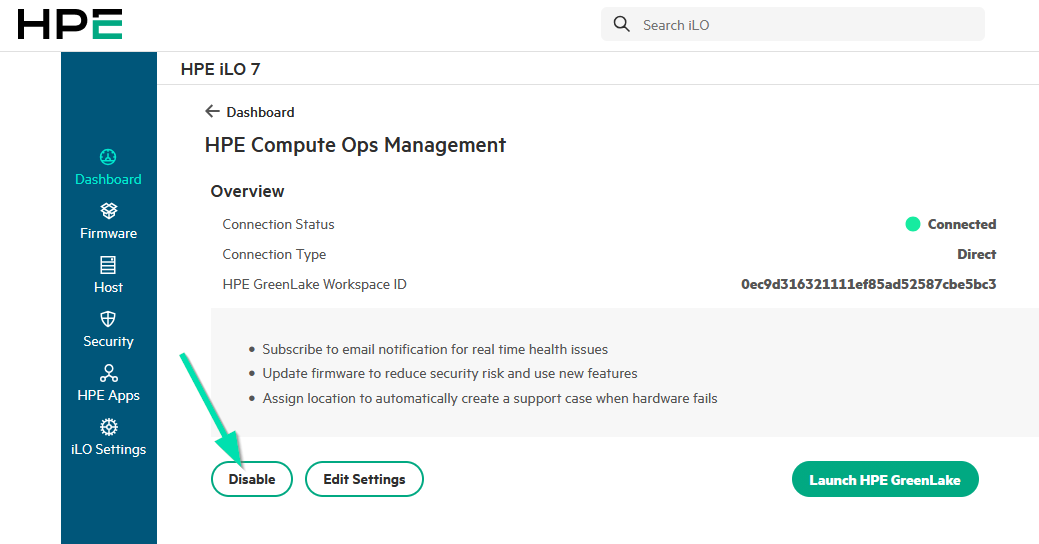The height and width of the screenshot is (544, 1039).
Task: Launch HPE GreenLake
Action: click(885, 479)
